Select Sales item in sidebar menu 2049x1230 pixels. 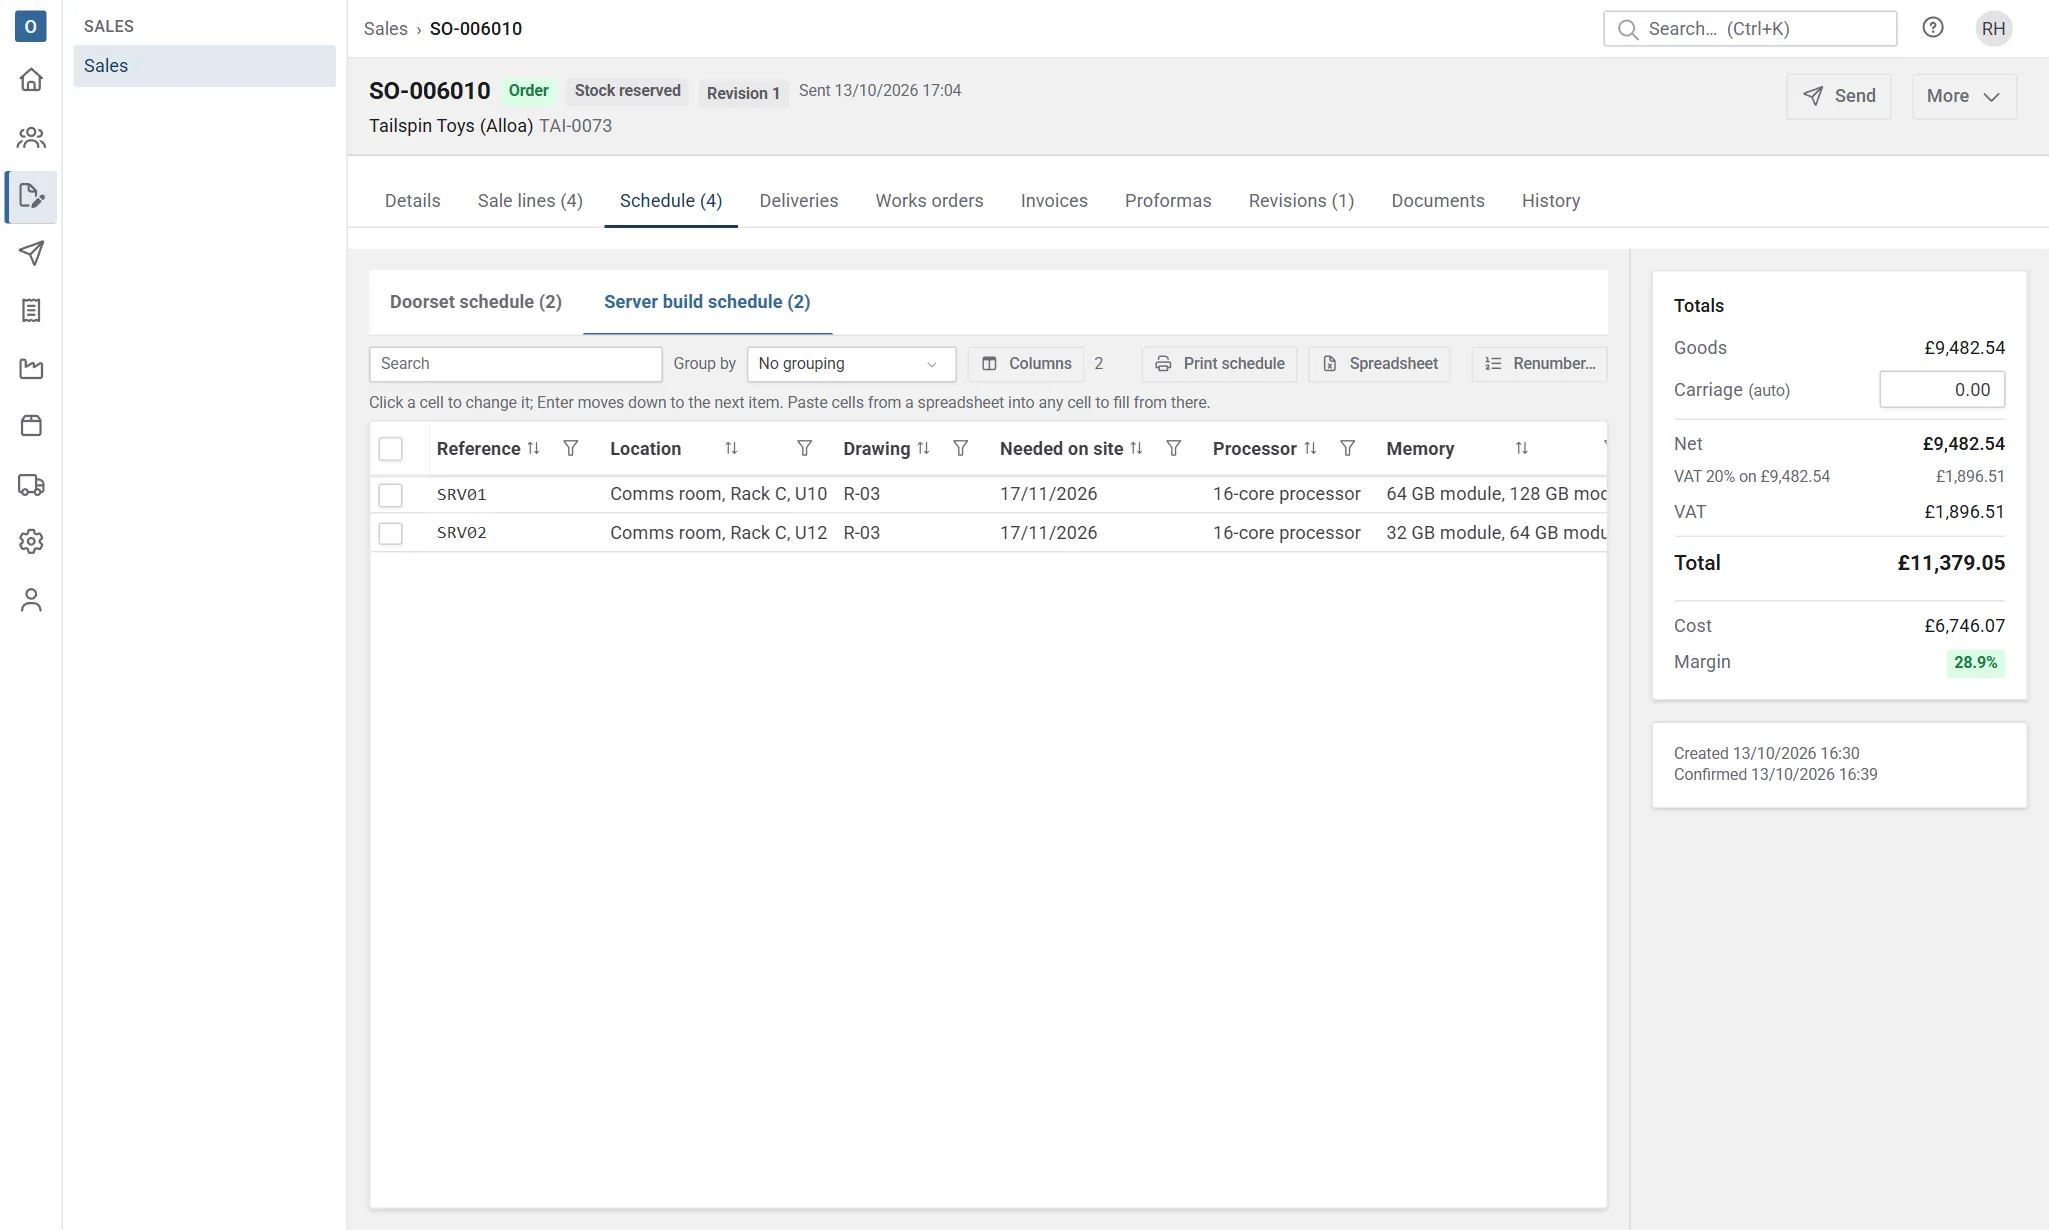(204, 66)
